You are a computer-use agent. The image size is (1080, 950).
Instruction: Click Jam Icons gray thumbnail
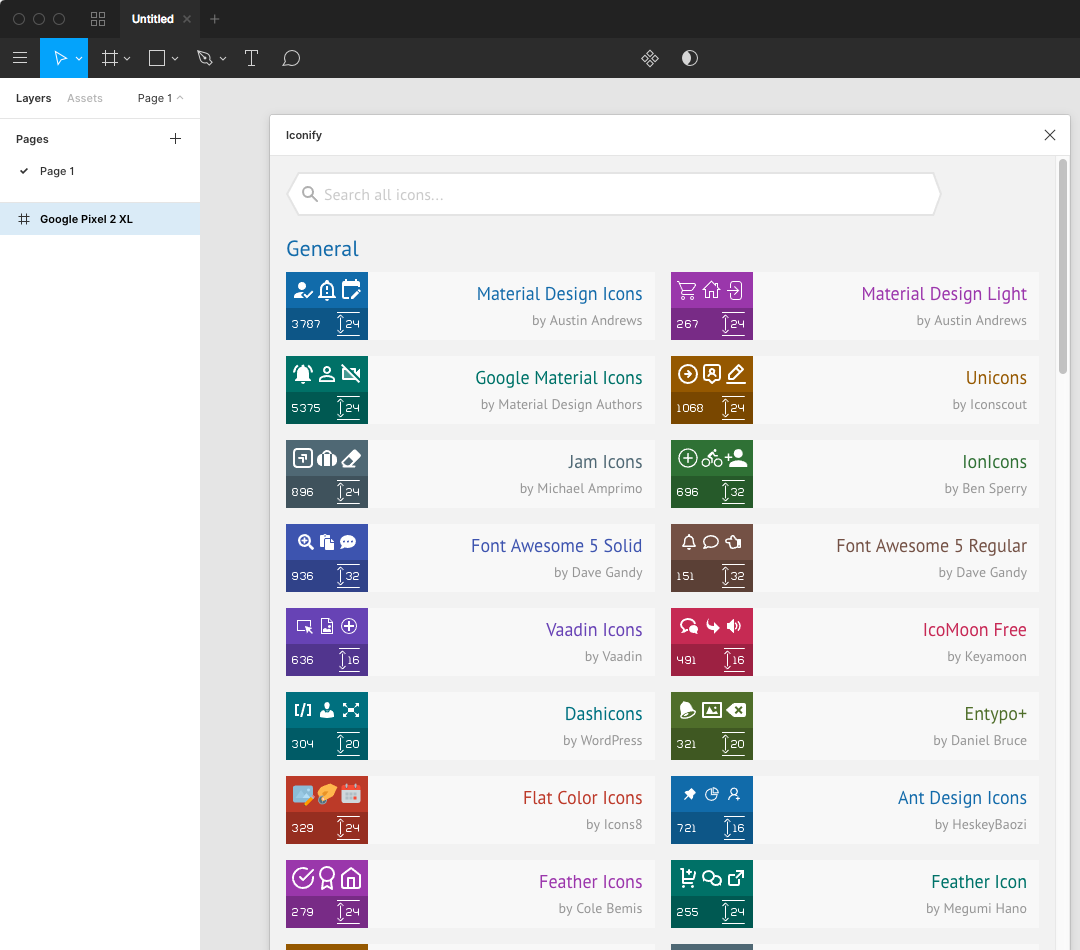coord(326,474)
